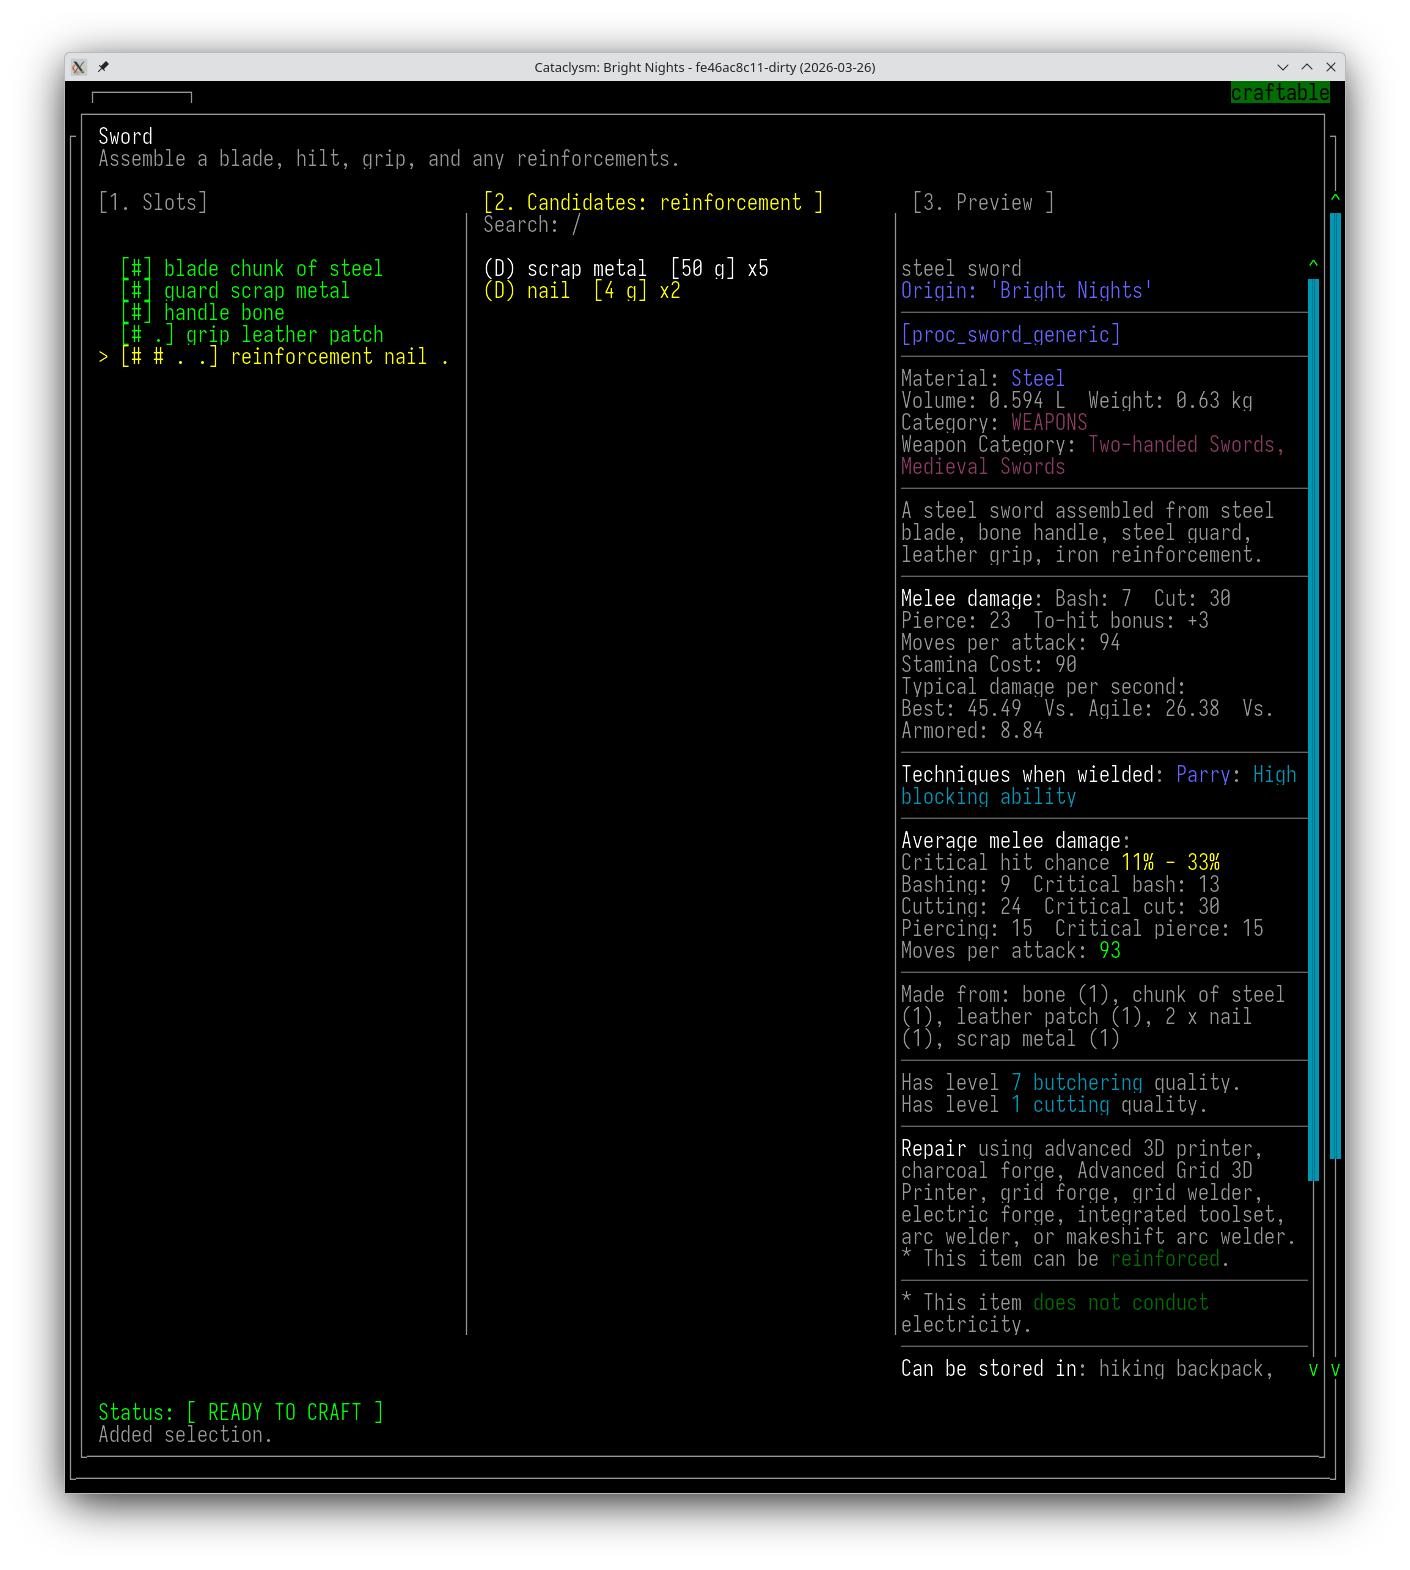Select the 'handle bone' slot
Viewport: 1410px width, 1570px height.
coord(202,312)
